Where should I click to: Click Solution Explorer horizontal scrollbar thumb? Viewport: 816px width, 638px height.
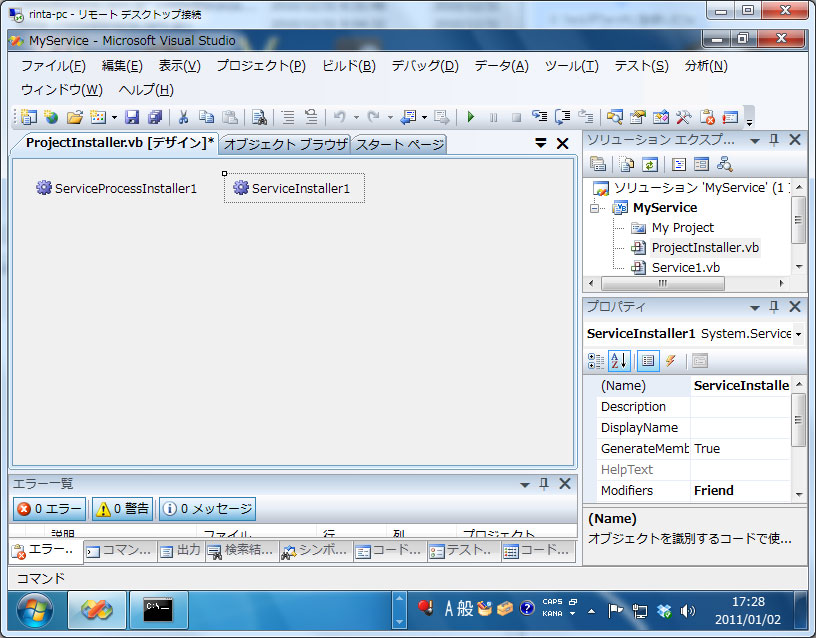coord(662,284)
